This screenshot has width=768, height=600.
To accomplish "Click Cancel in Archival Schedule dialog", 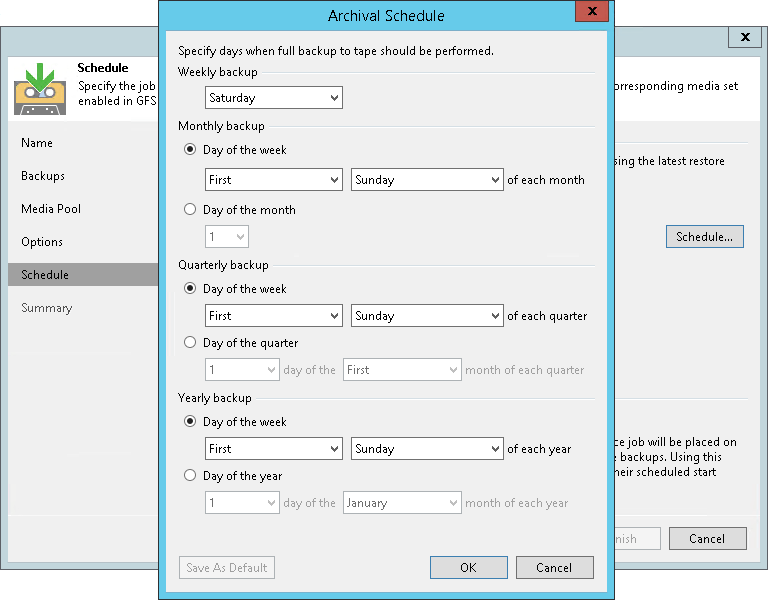I will click(554, 568).
